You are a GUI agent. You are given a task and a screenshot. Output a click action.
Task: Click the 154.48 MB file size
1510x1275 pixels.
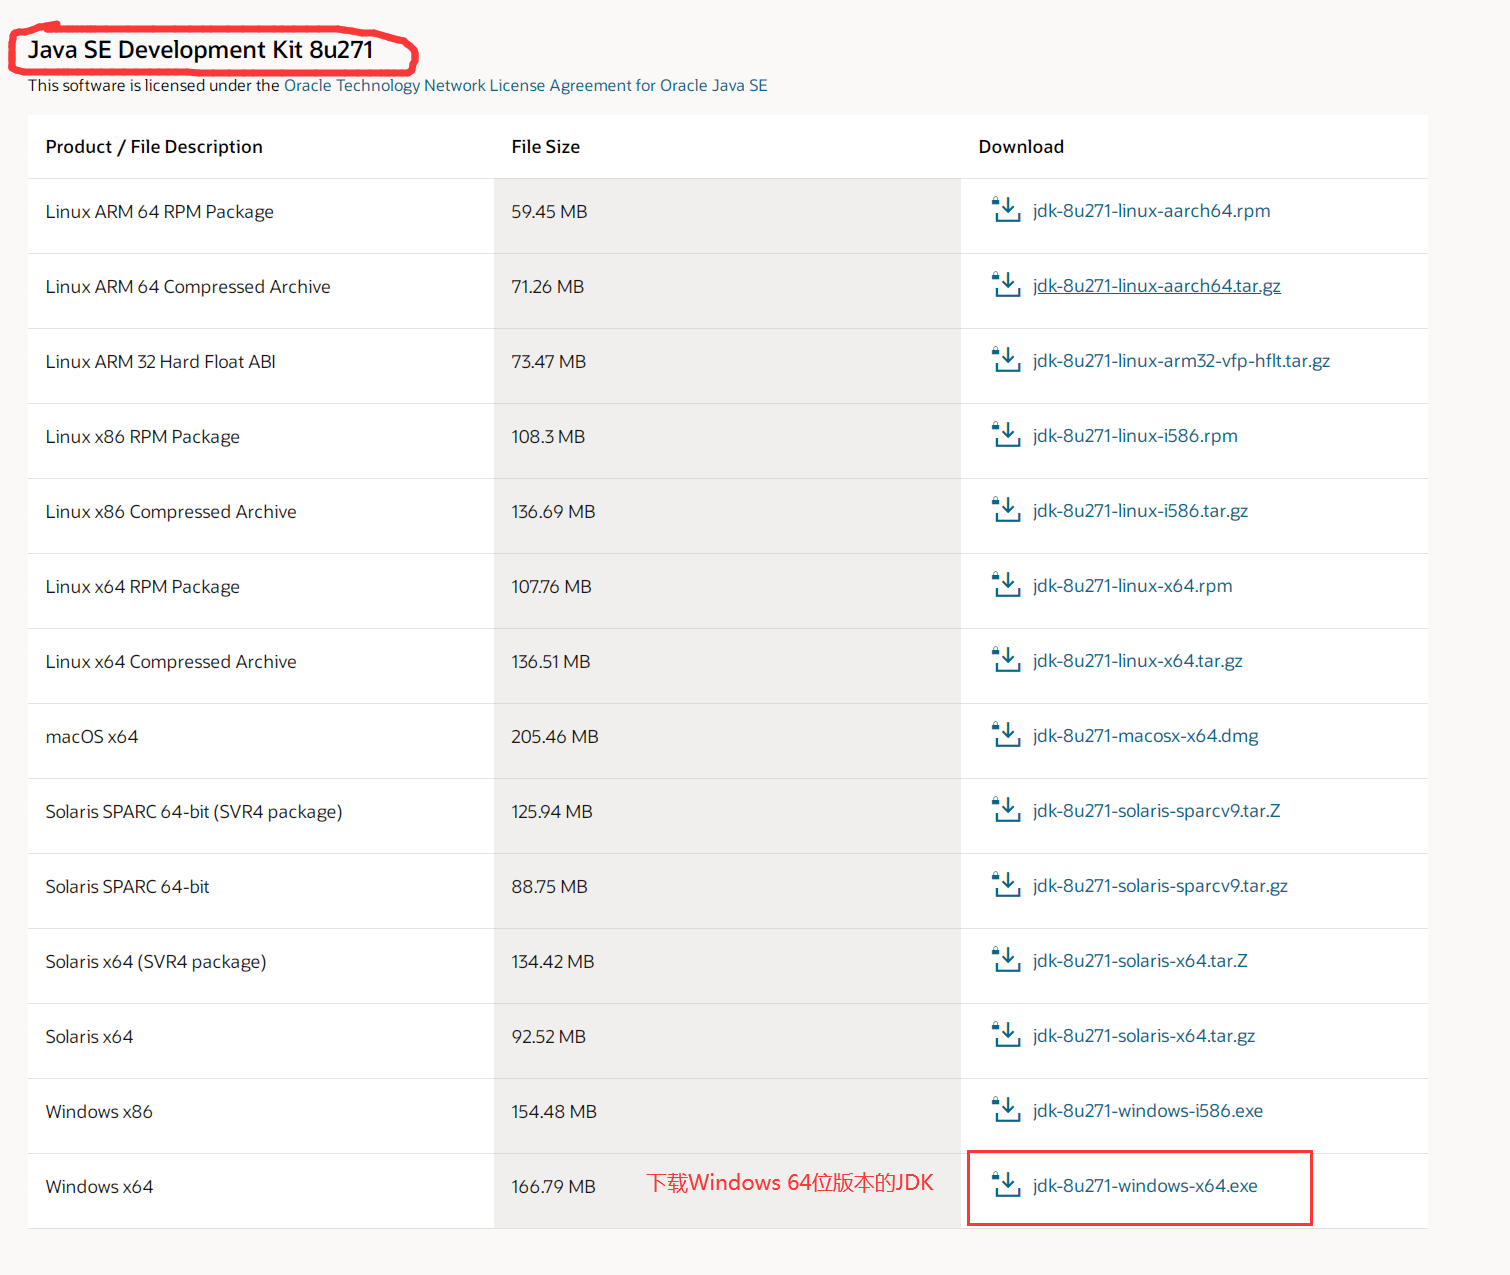[x=554, y=1112]
